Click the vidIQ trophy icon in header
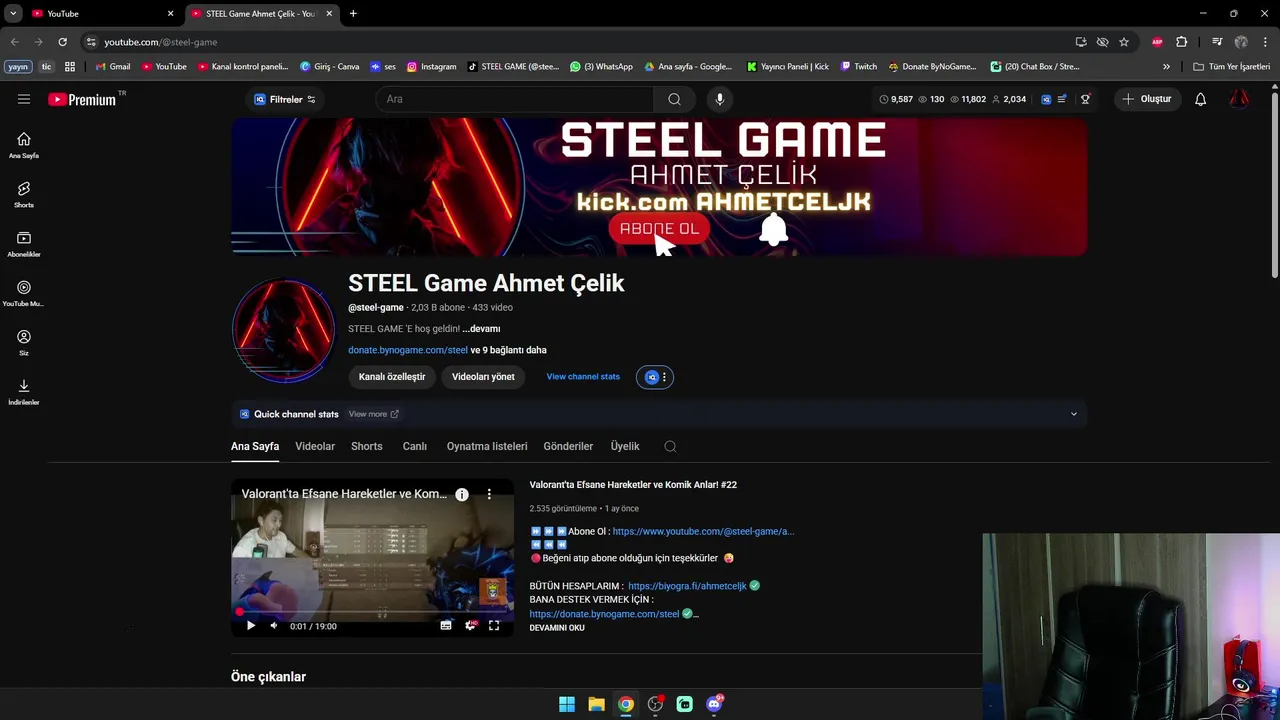The height and width of the screenshot is (720, 1280). click(1085, 99)
